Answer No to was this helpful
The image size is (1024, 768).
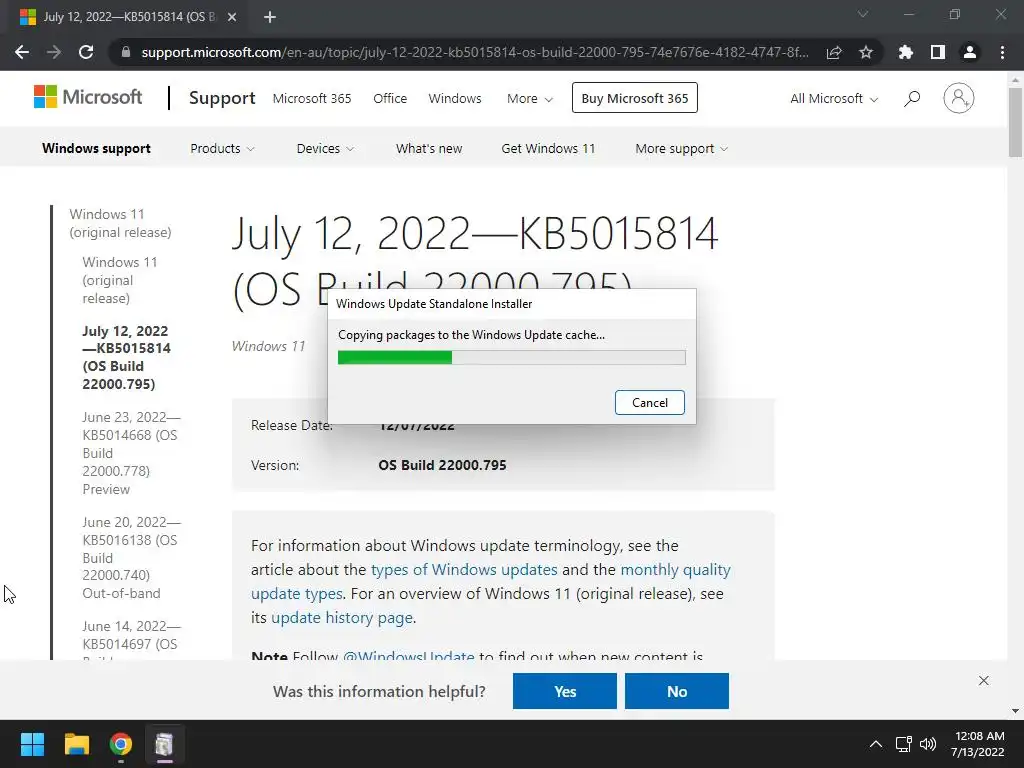click(x=677, y=691)
